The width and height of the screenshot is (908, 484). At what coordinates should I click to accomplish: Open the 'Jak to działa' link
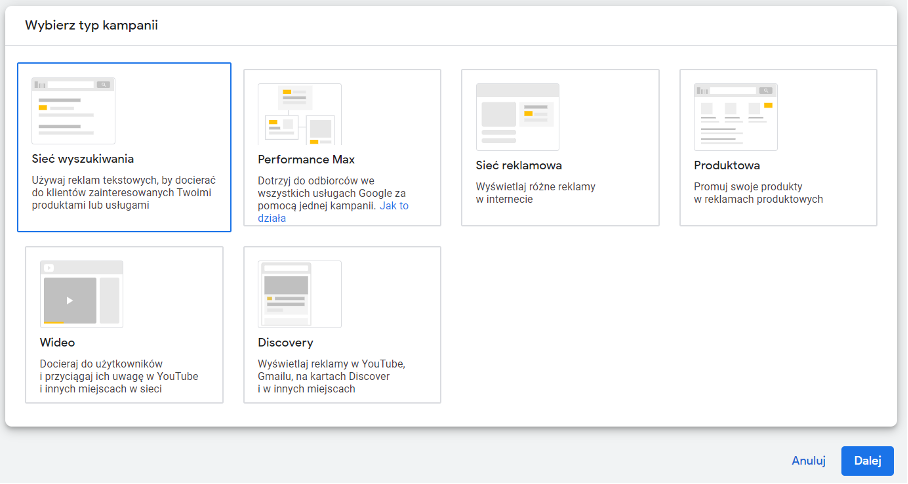point(333,212)
